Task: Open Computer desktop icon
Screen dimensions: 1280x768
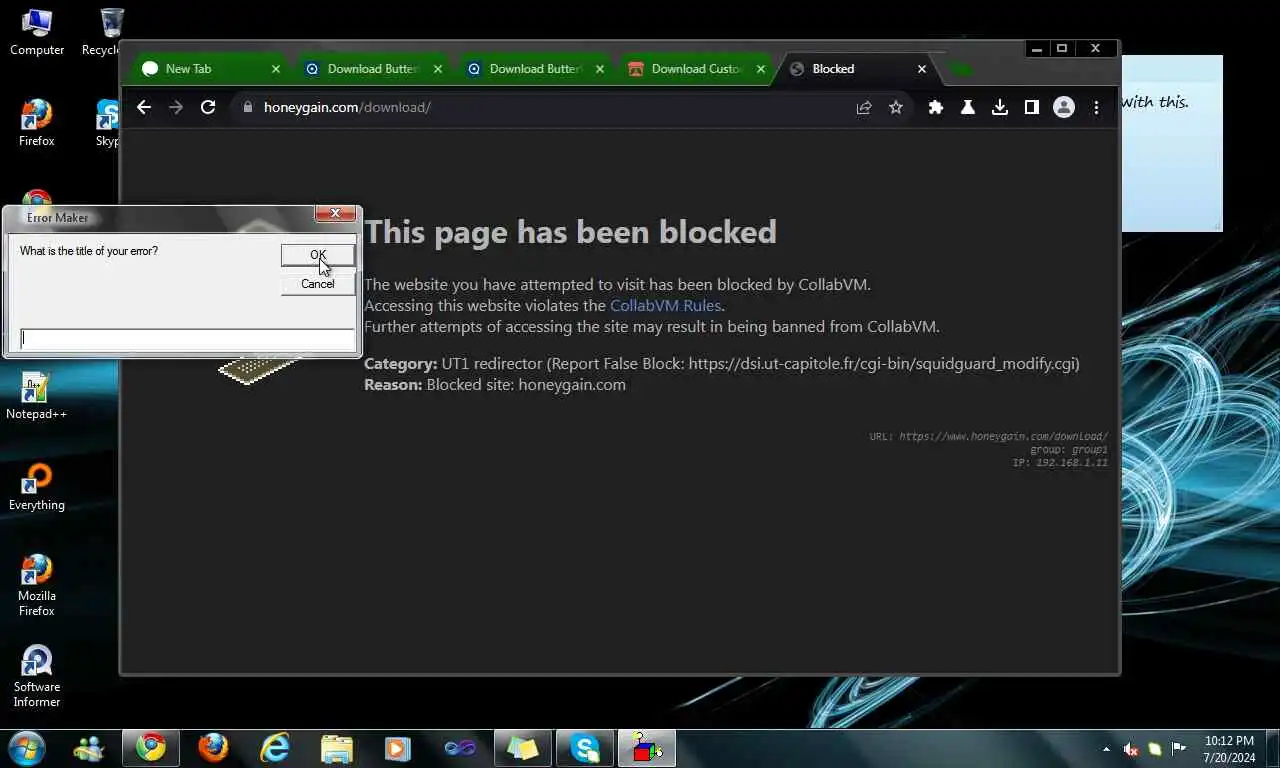Action: click(x=37, y=32)
